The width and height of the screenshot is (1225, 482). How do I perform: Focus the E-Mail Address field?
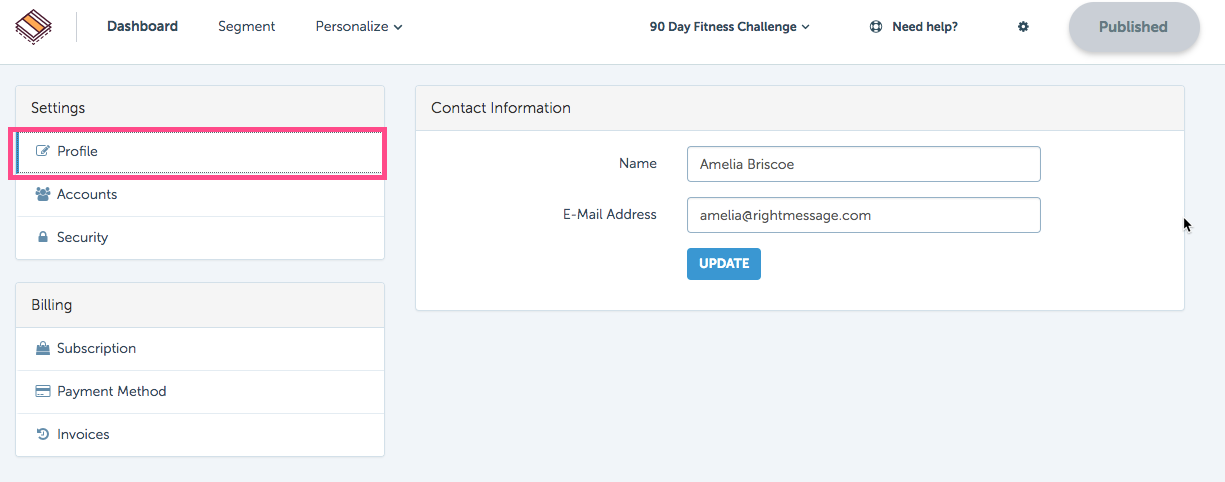click(864, 215)
